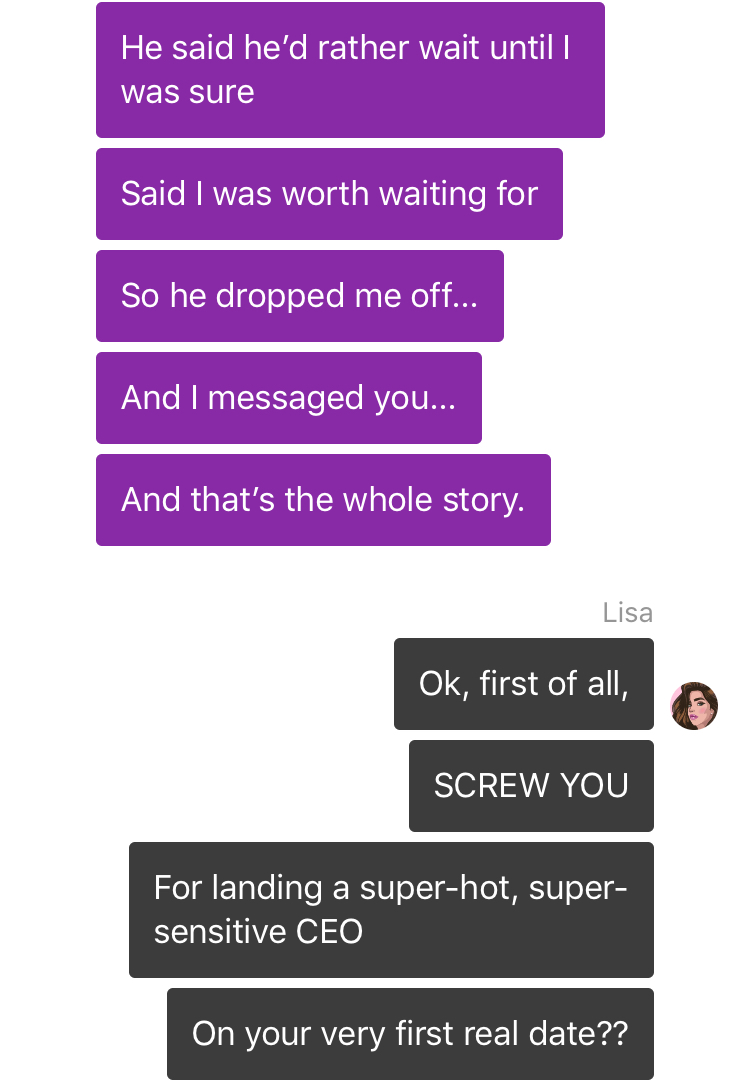Click the 'Lisa' sender name label
Image resolution: width=750 pixels, height=1084 pixels.
(x=628, y=613)
